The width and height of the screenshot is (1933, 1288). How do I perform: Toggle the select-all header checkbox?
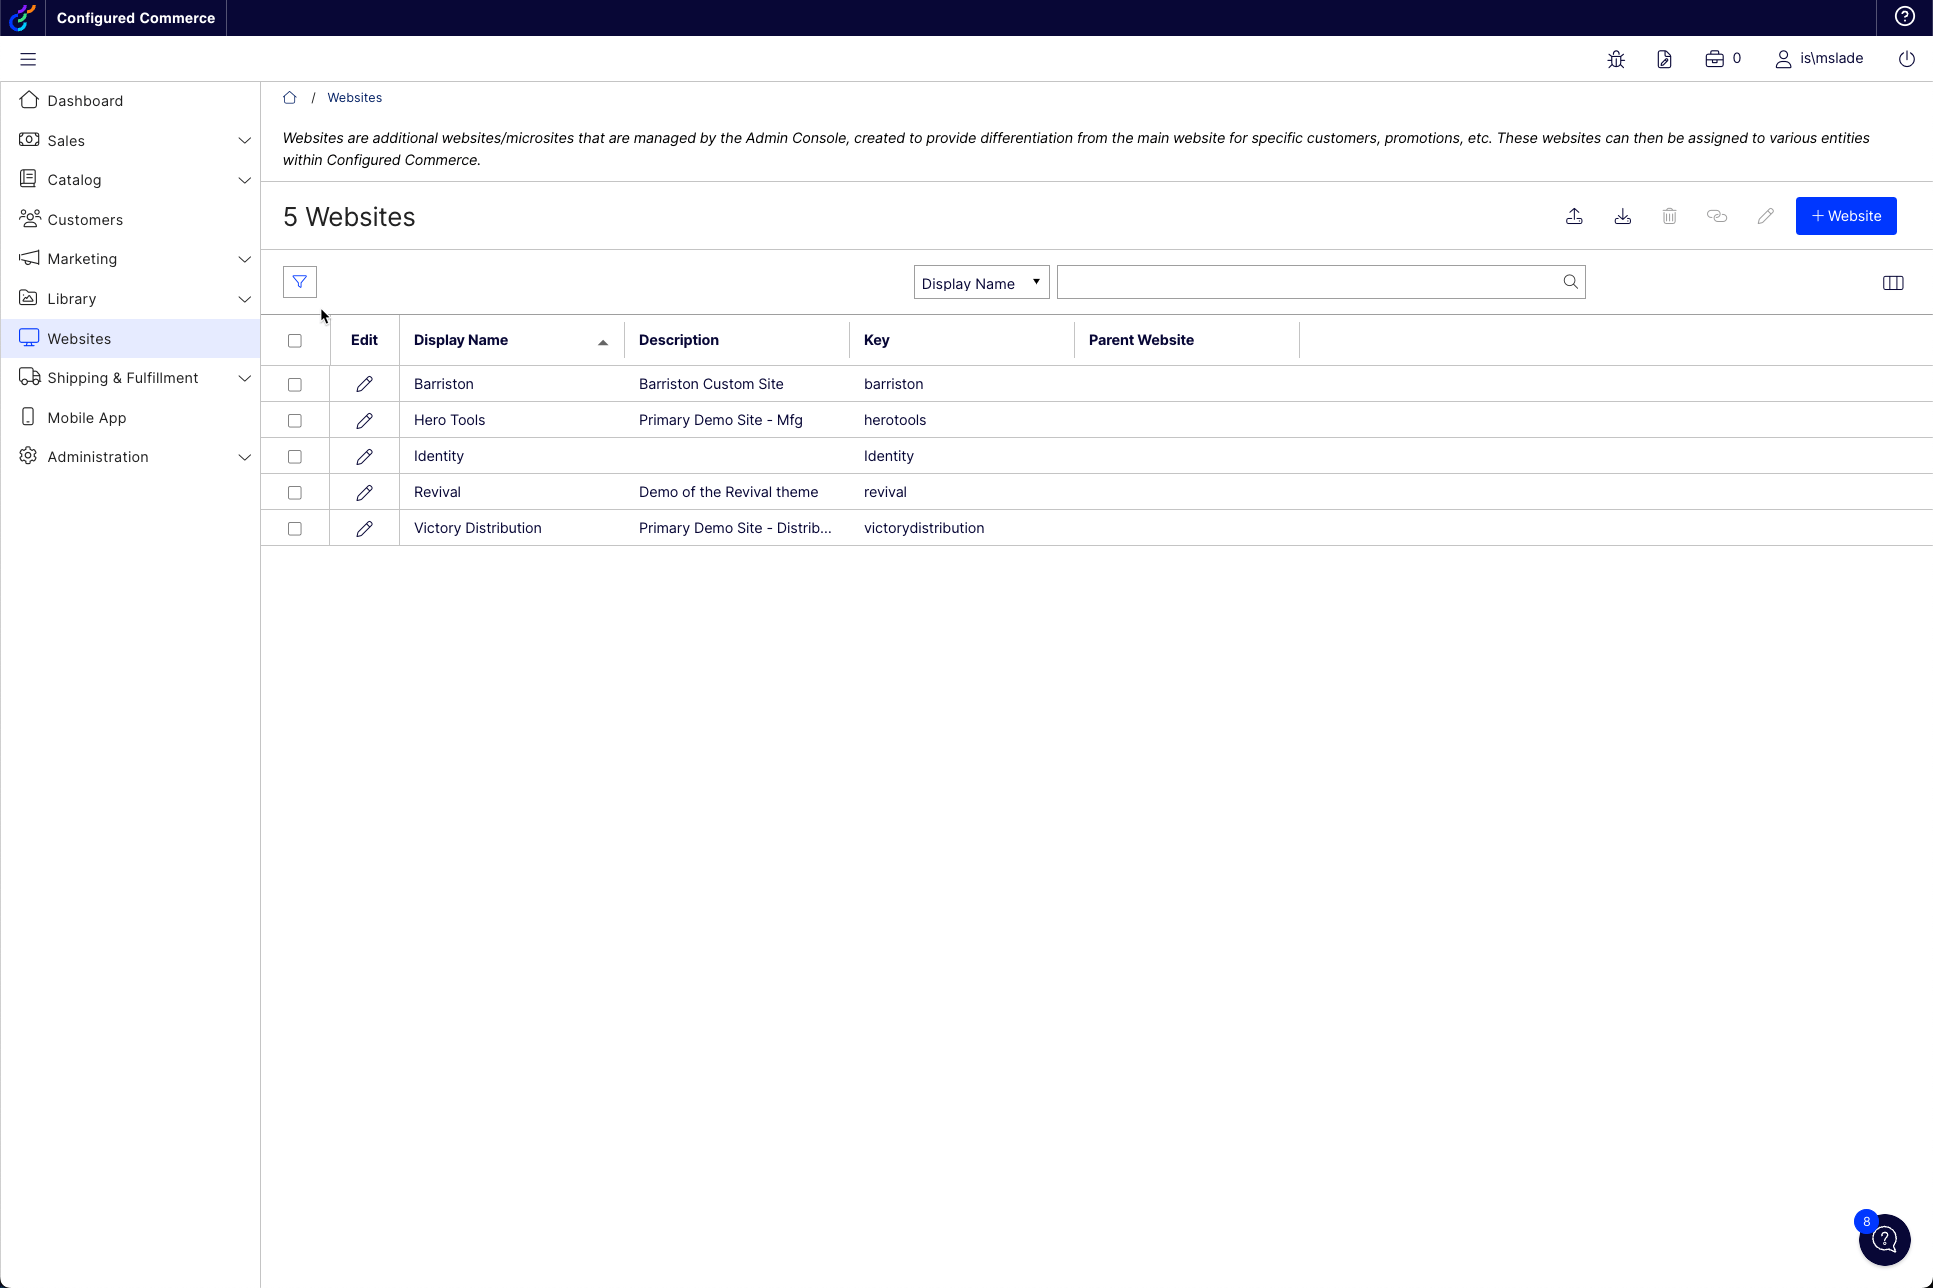click(x=295, y=340)
